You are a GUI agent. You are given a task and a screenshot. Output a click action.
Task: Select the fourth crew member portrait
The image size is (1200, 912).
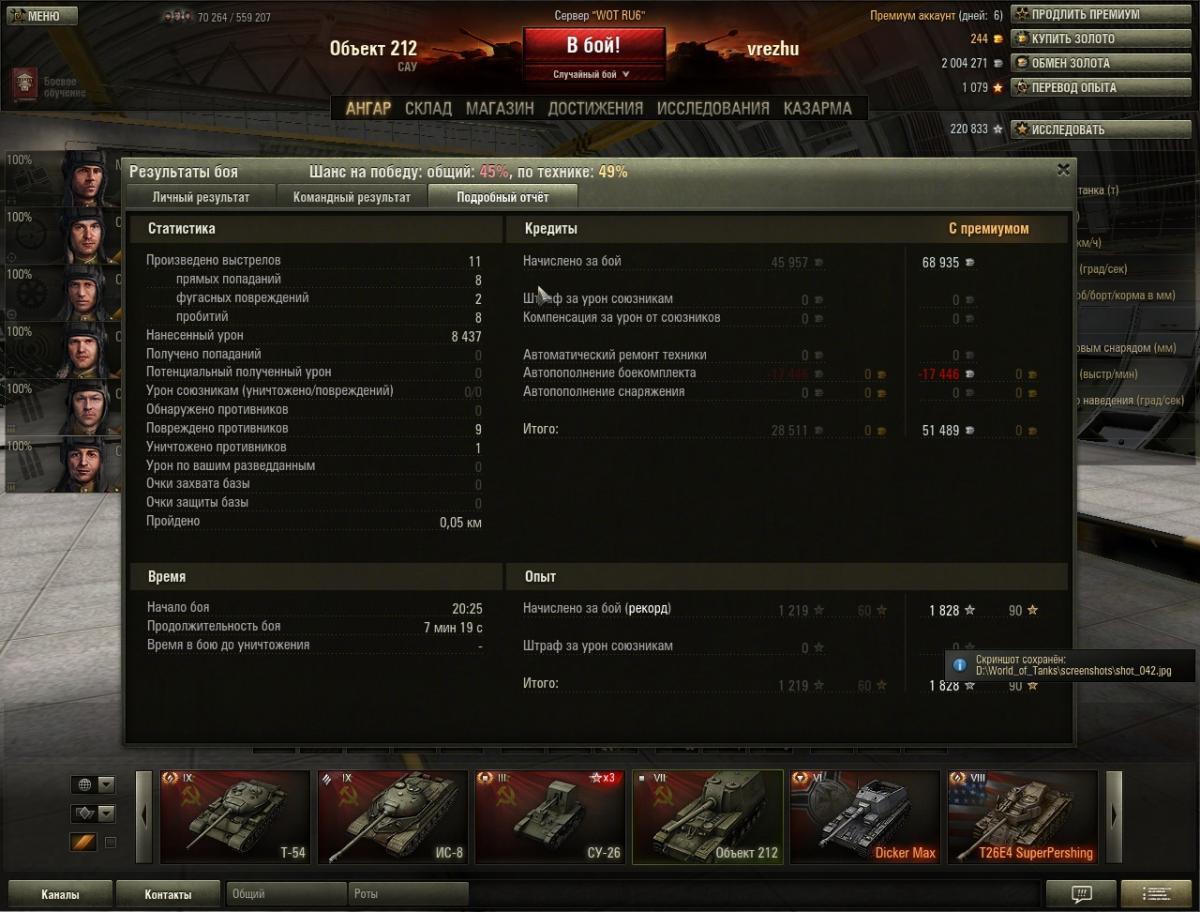pos(87,349)
